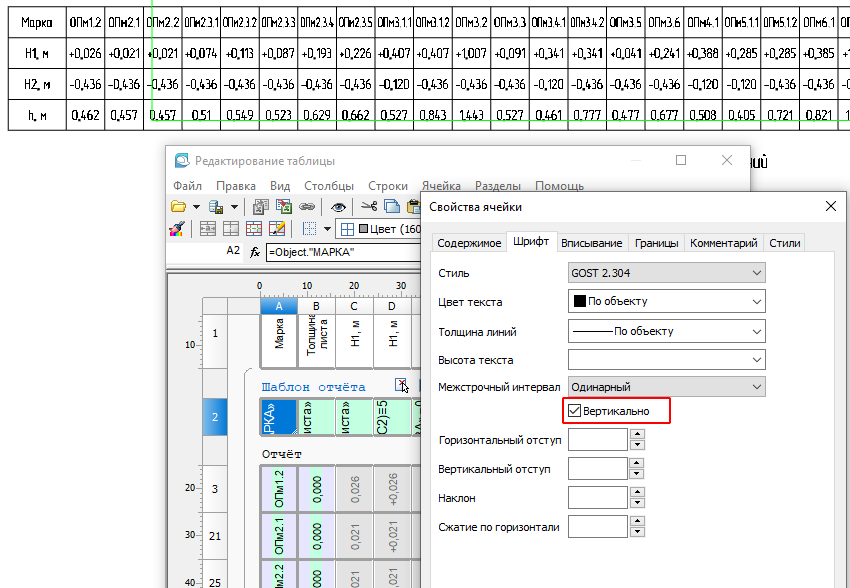Click the 'Вертикальный отступ' input field
This screenshot has width=850, height=588.
[x=598, y=469]
